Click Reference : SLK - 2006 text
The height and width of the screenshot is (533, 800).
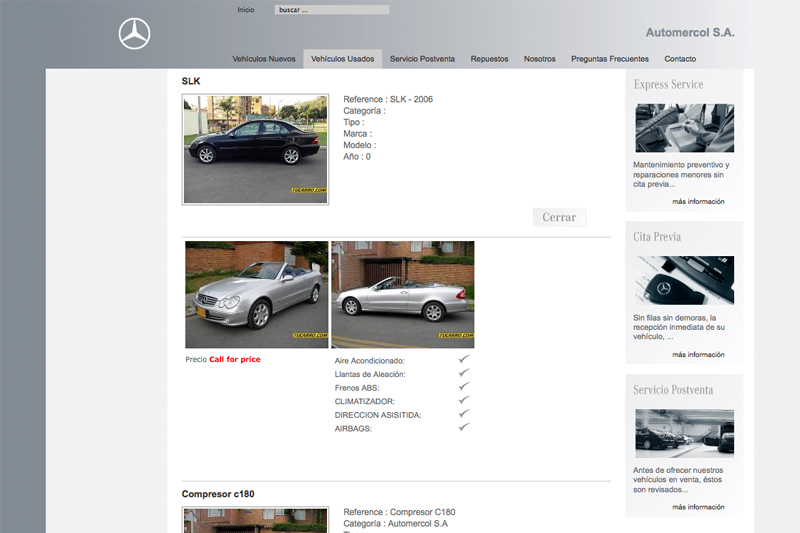coord(388,99)
